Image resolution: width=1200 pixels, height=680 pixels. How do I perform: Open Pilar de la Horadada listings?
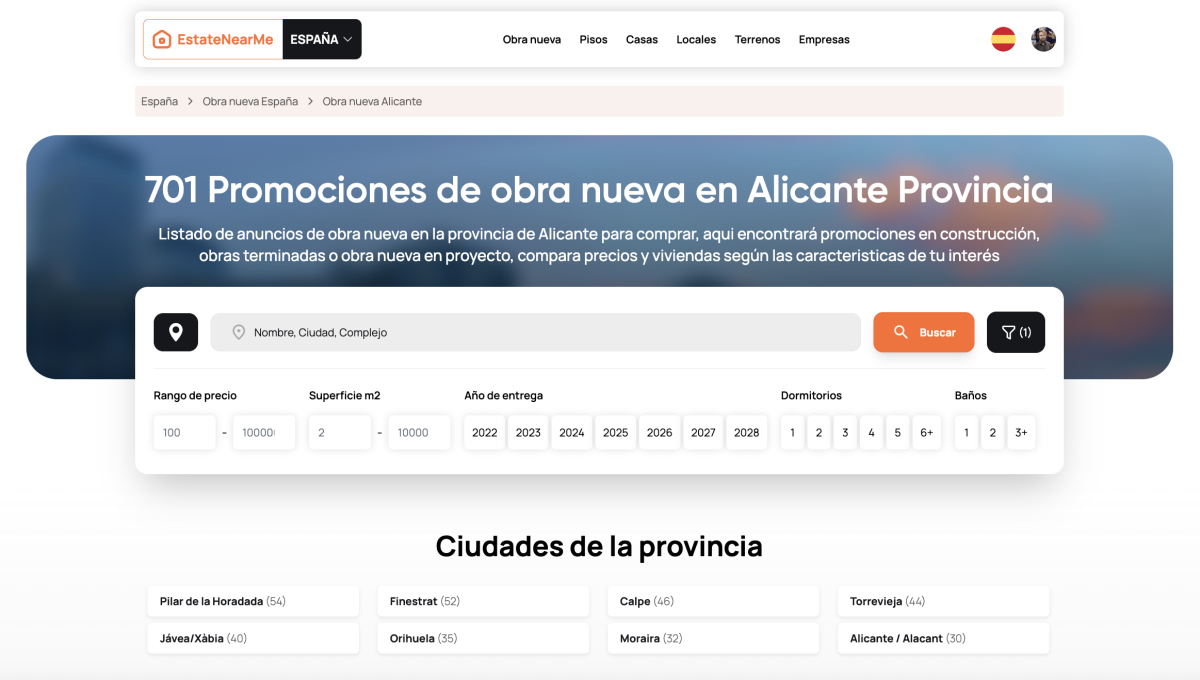click(252, 601)
